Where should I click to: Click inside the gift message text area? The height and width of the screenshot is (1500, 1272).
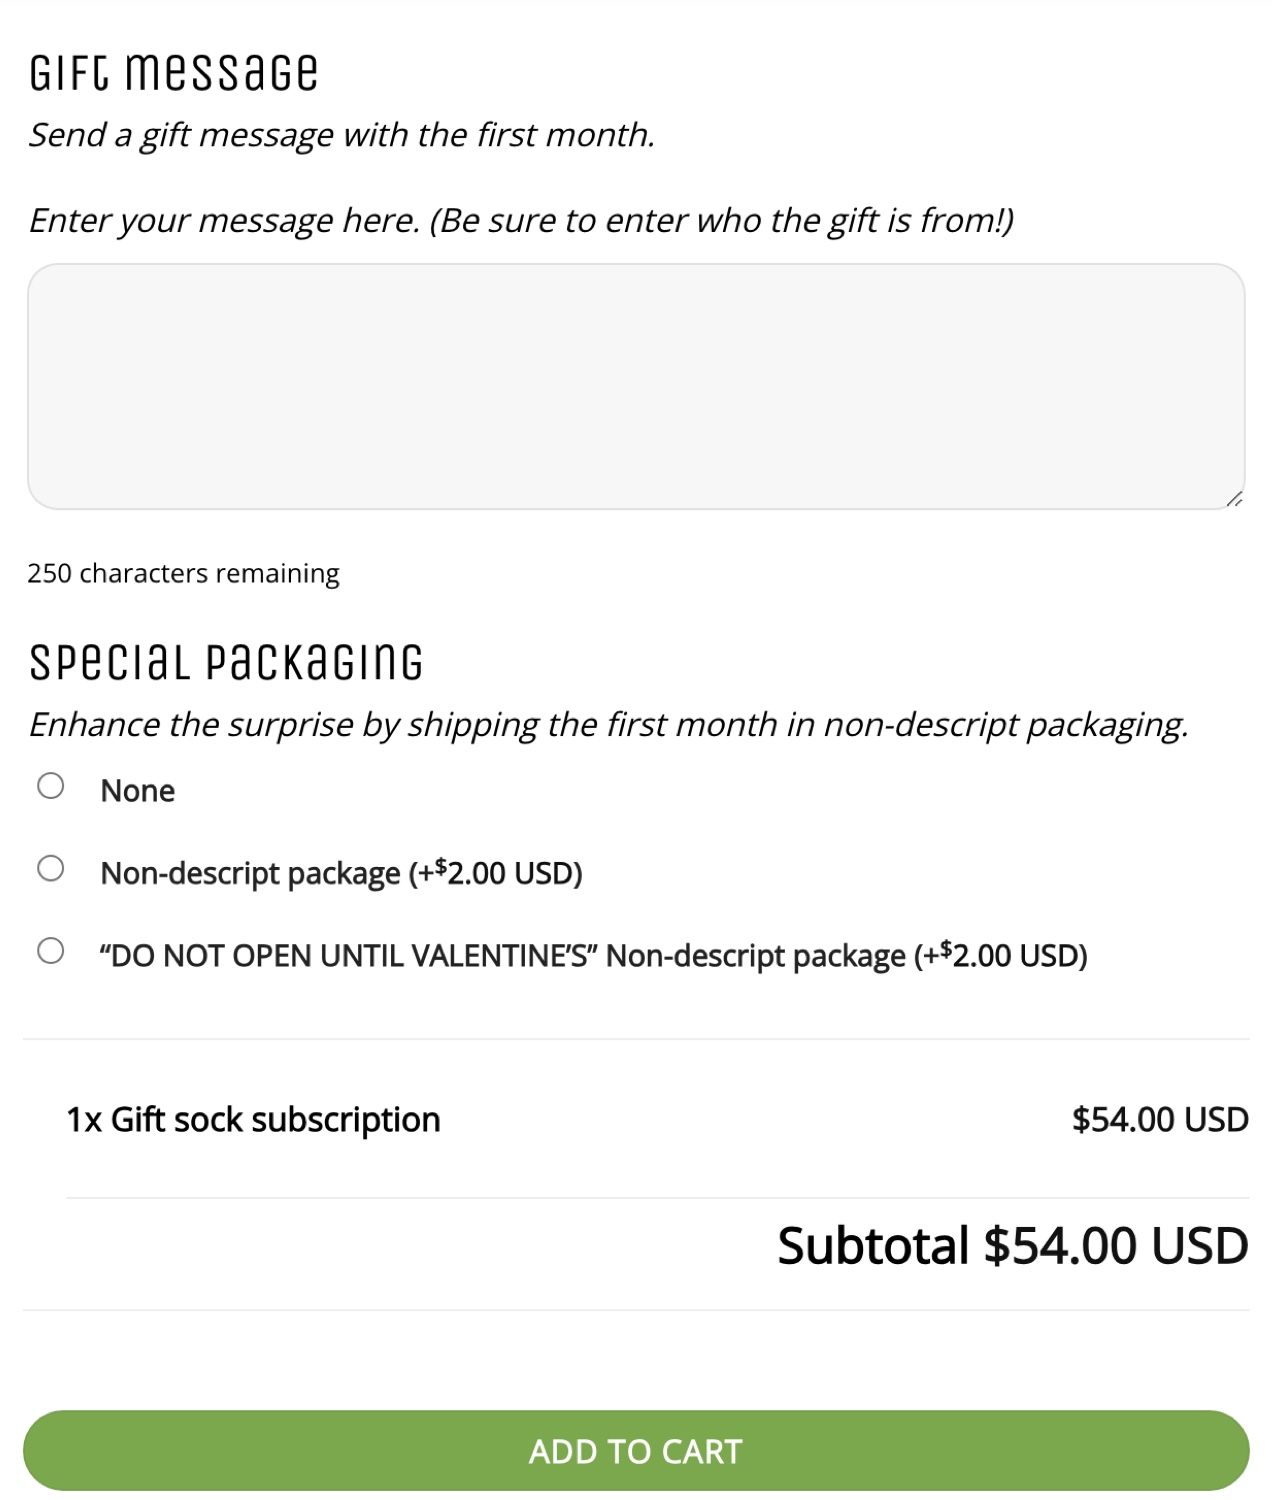click(636, 385)
